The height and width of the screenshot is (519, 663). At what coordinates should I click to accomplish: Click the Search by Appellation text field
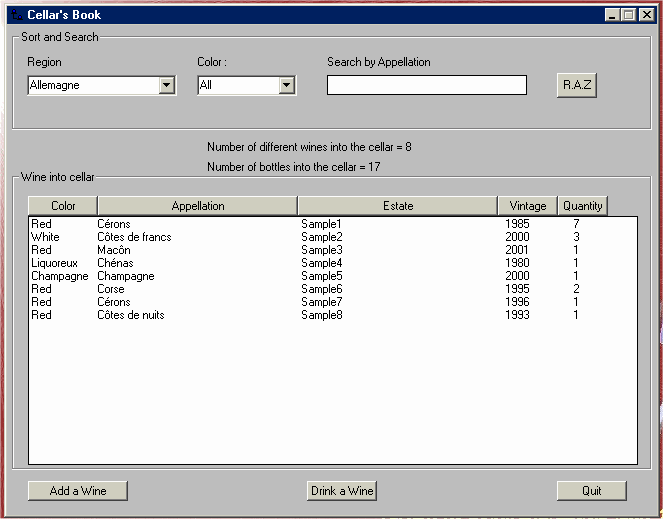426,86
